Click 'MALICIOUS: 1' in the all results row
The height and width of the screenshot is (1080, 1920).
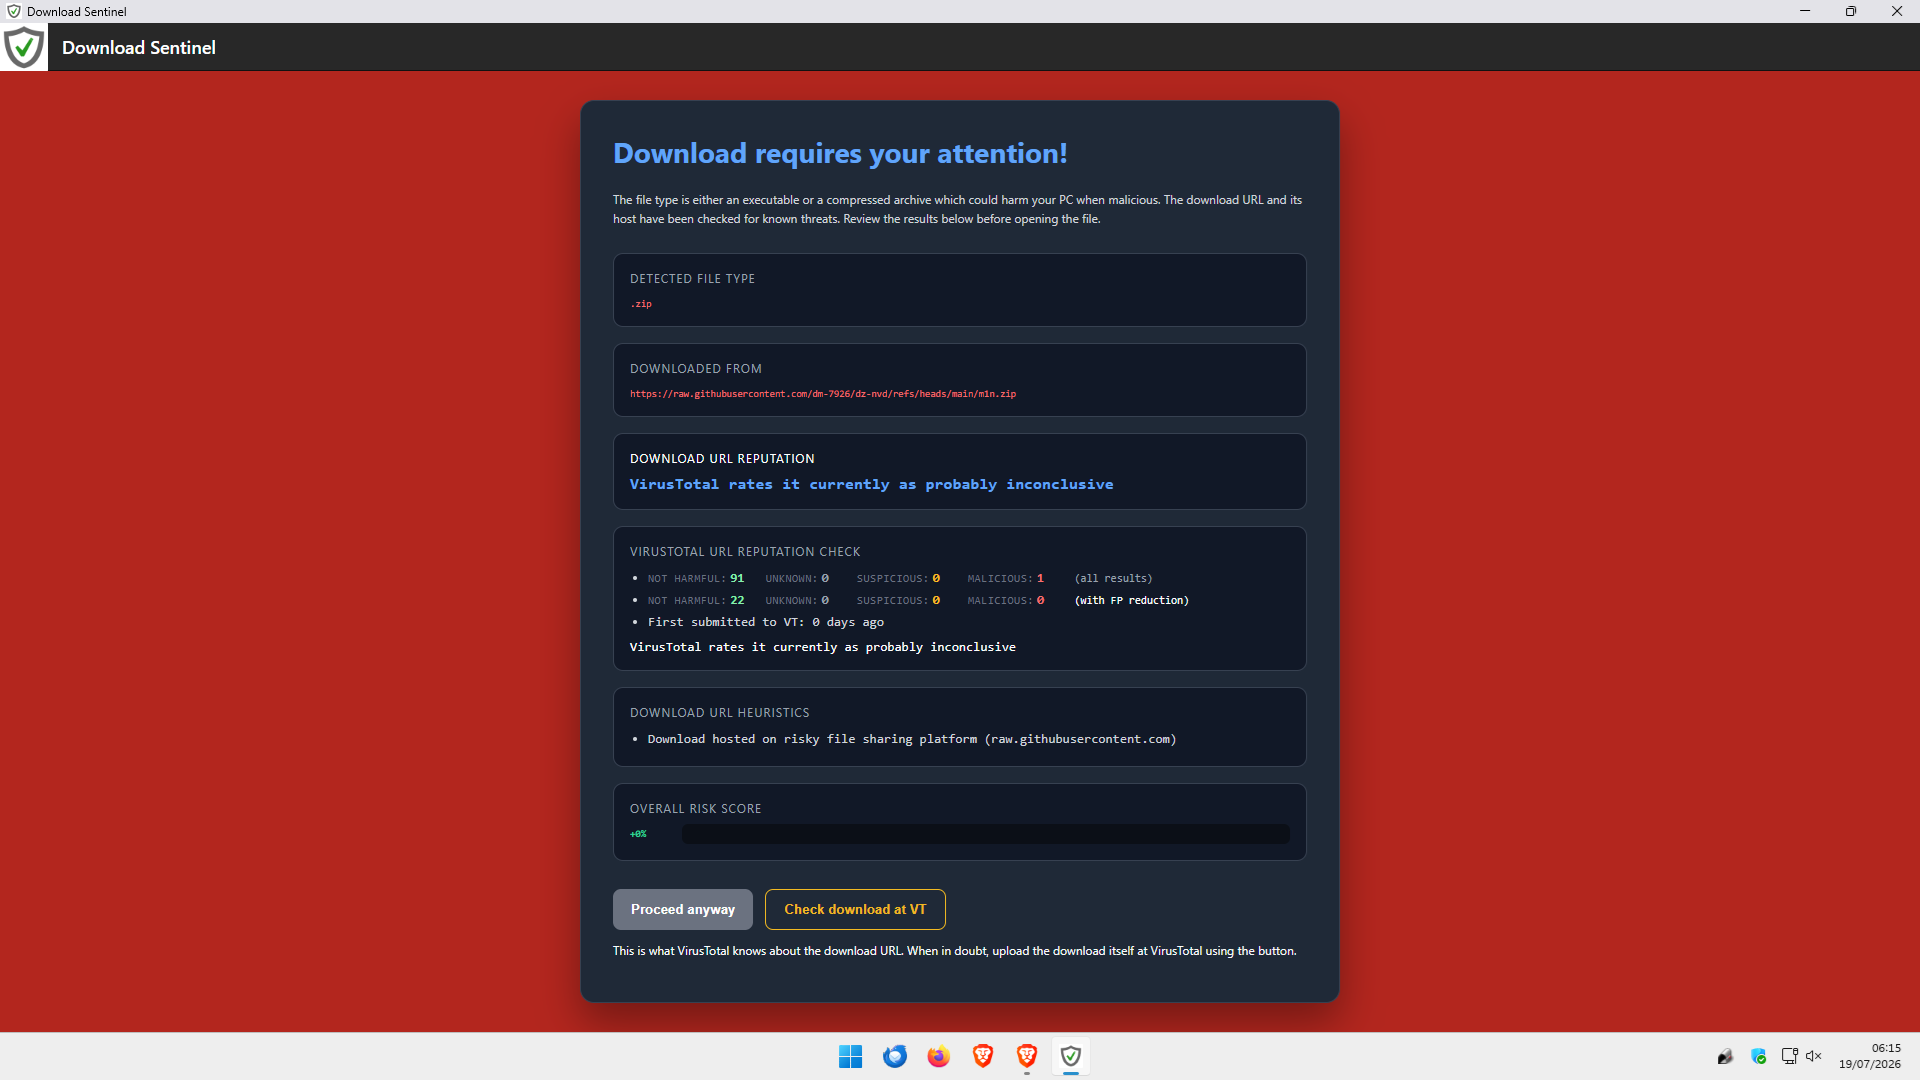click(x=1005, y=578)
